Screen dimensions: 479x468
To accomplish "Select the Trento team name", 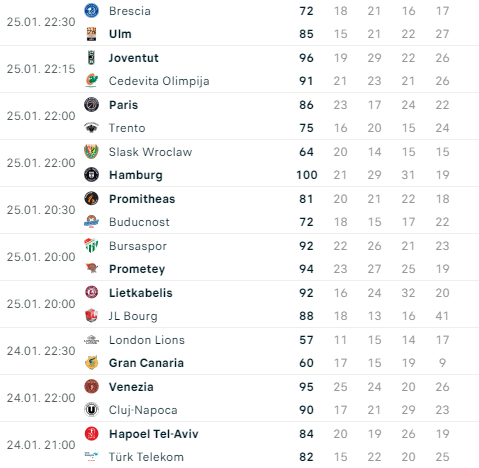I will [127, 128].
